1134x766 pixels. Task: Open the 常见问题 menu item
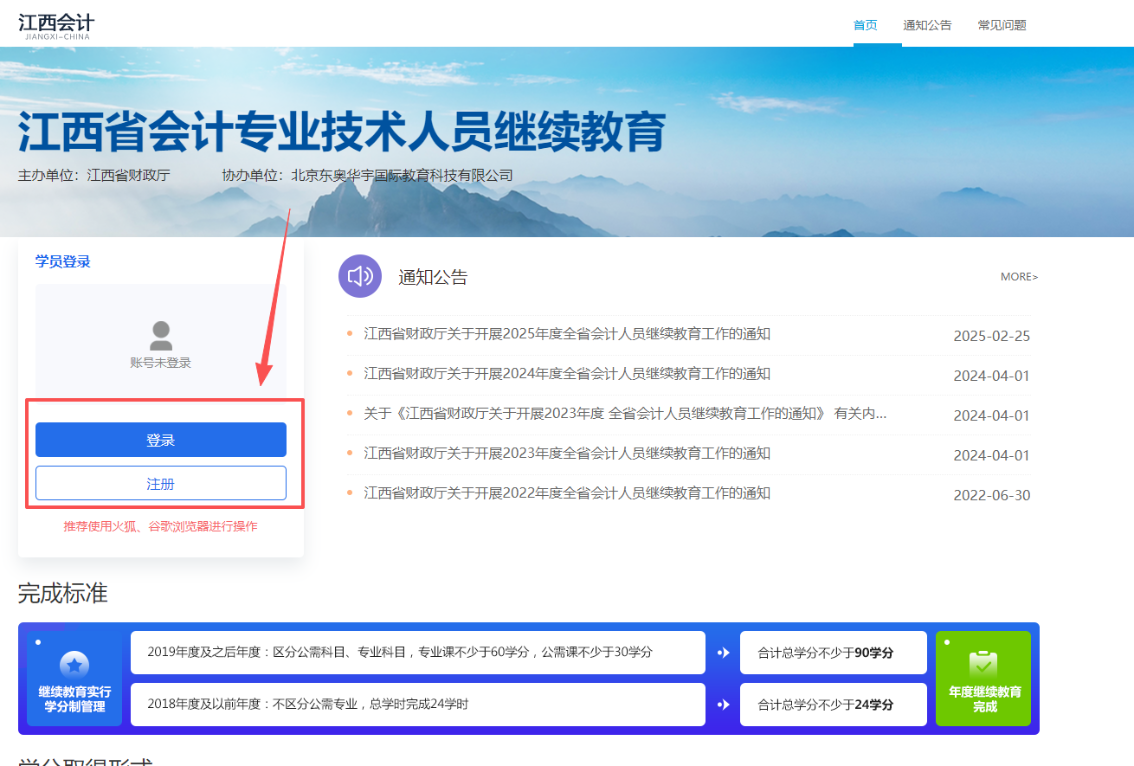(x=1001, y=24)
